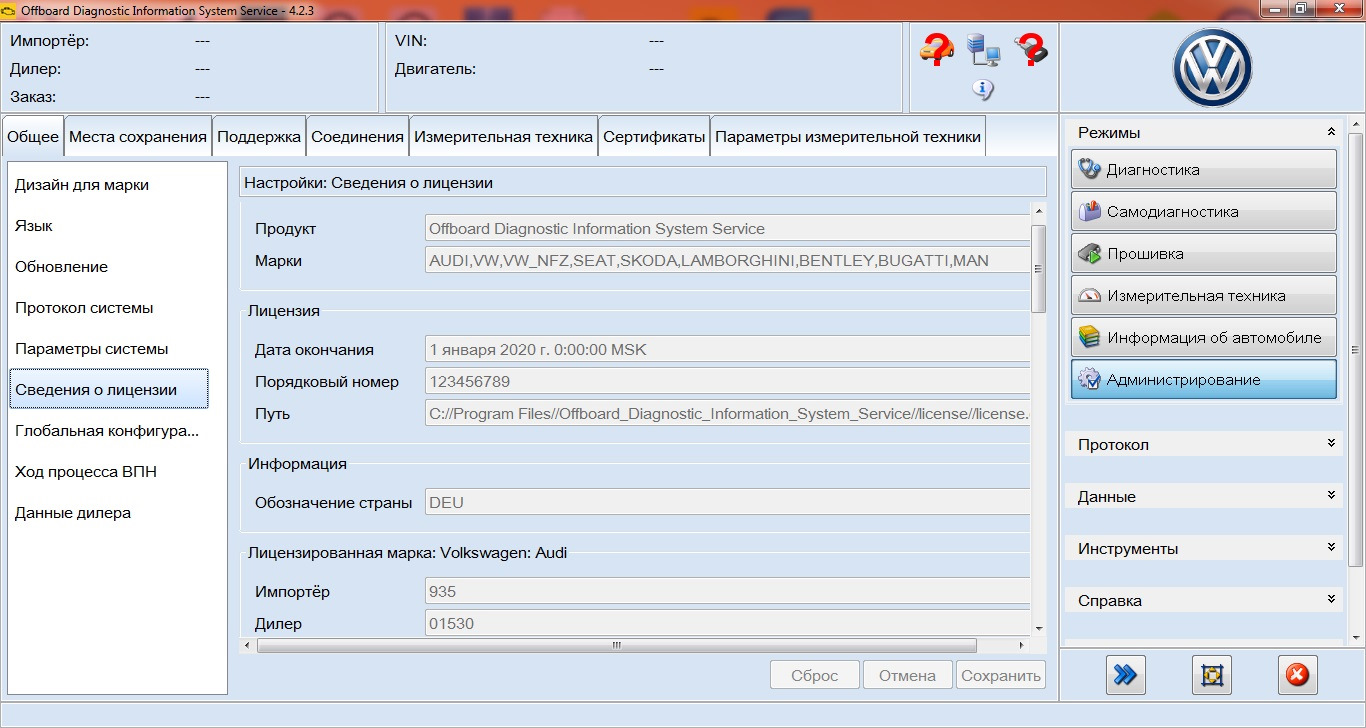Click the Порядковый номер field
This screenshot has width=1366, height=728.
pyautogui.click(x=727, y=382)
